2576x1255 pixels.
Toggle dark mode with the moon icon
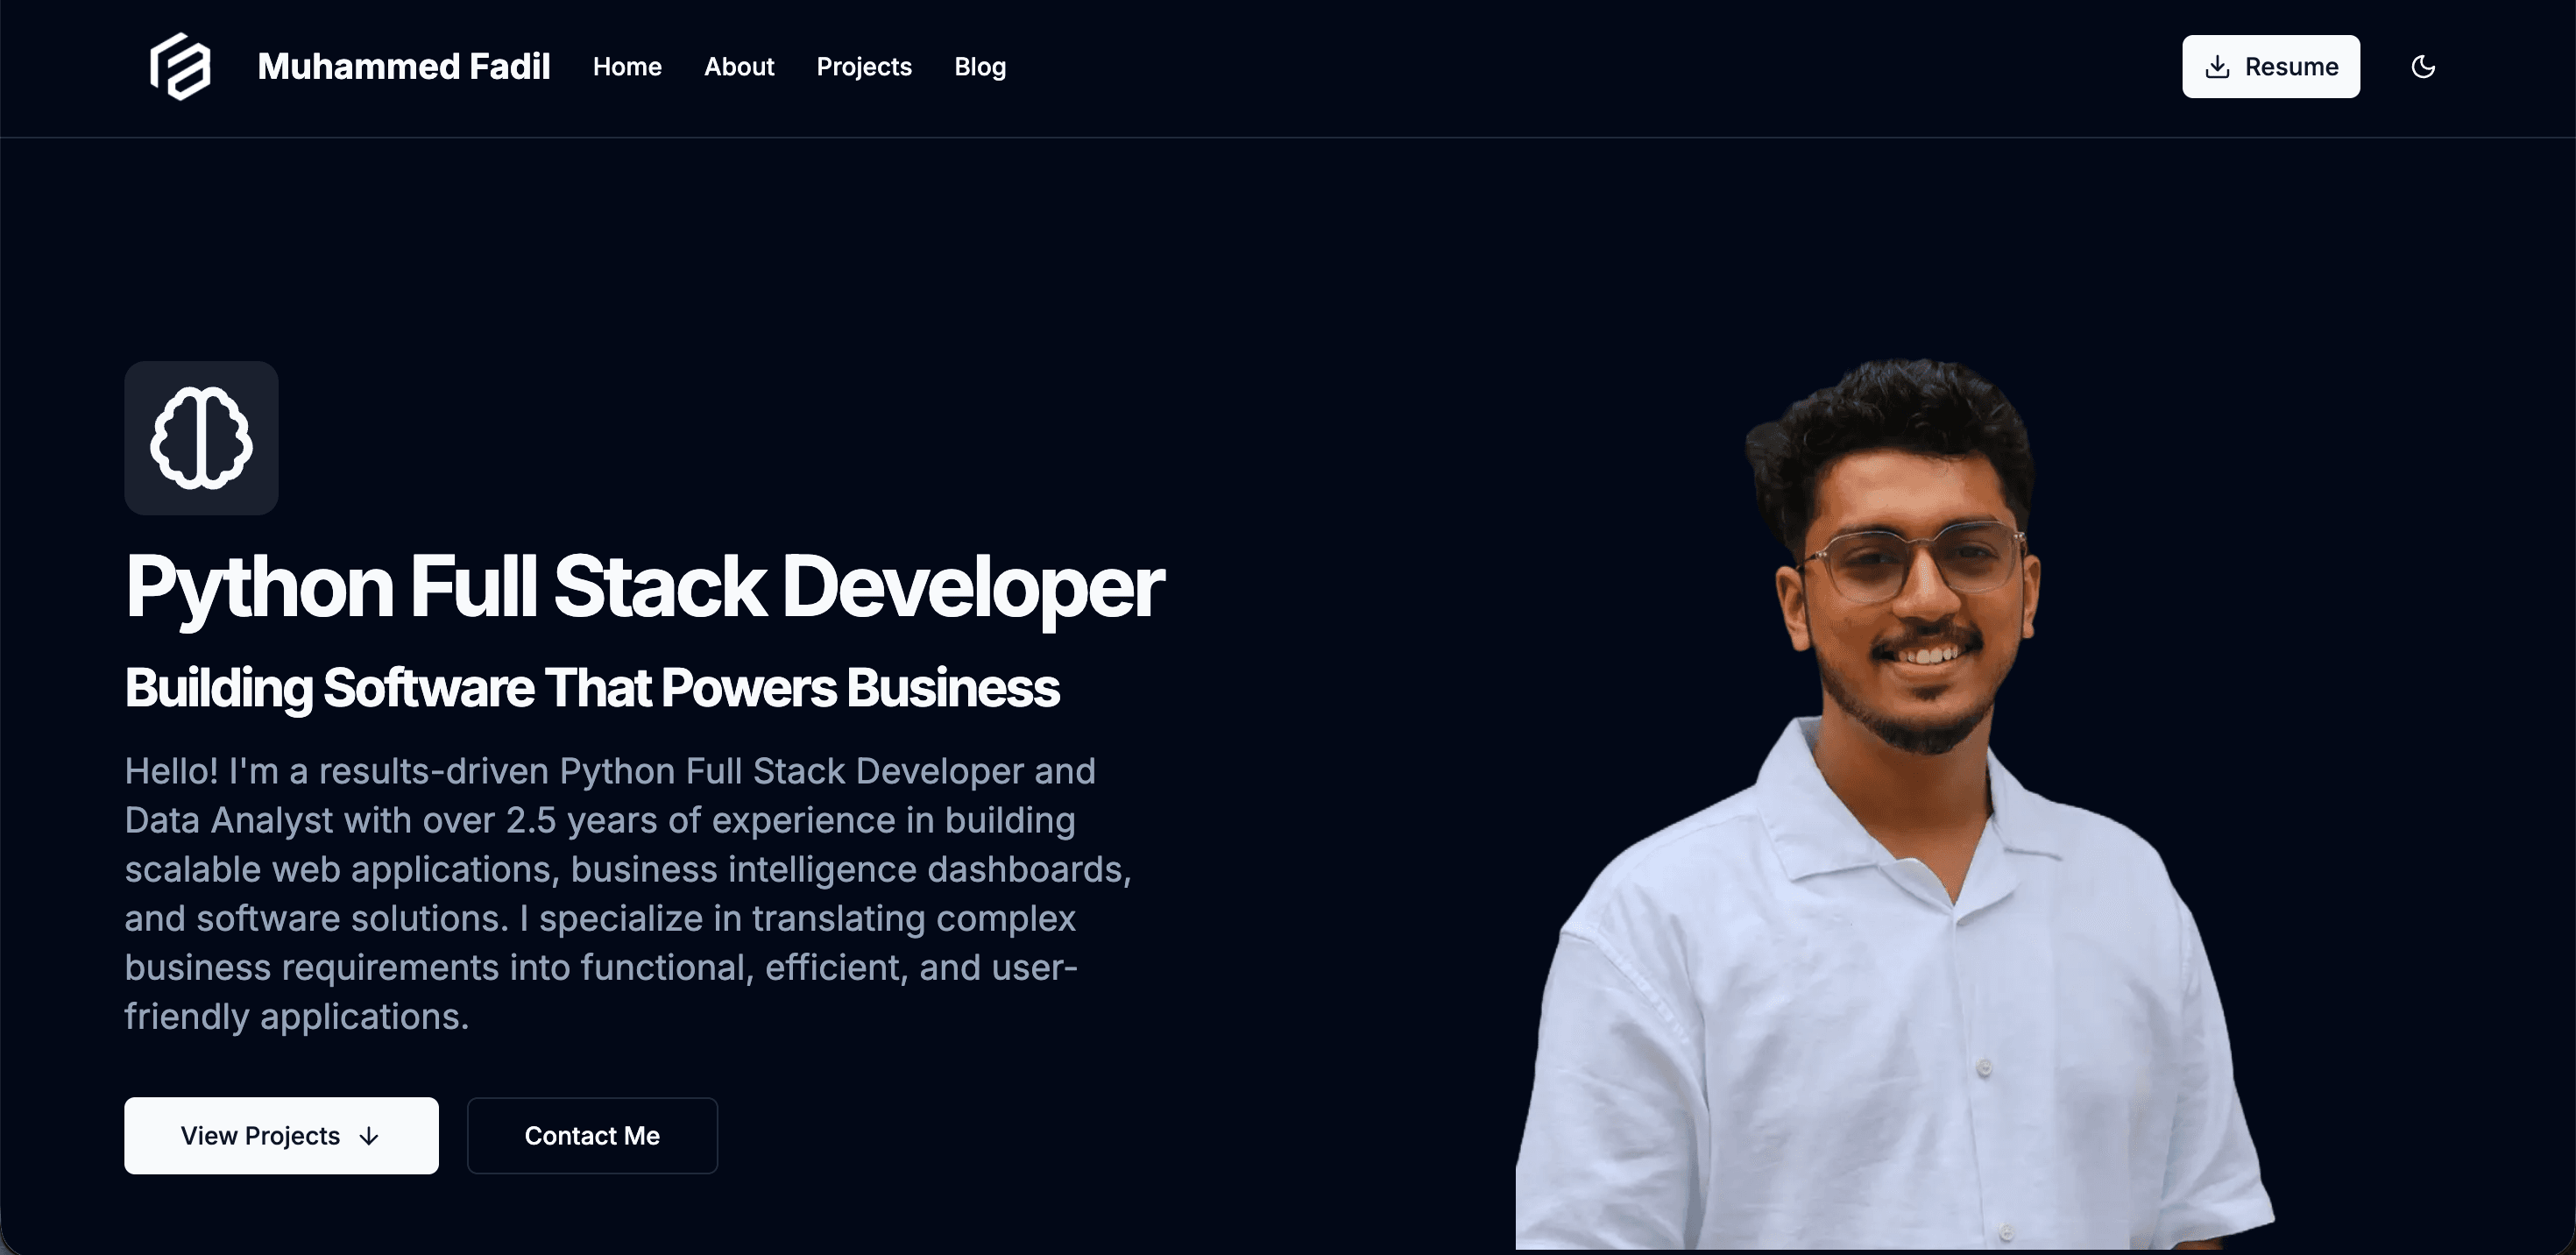click(2424, 66)
